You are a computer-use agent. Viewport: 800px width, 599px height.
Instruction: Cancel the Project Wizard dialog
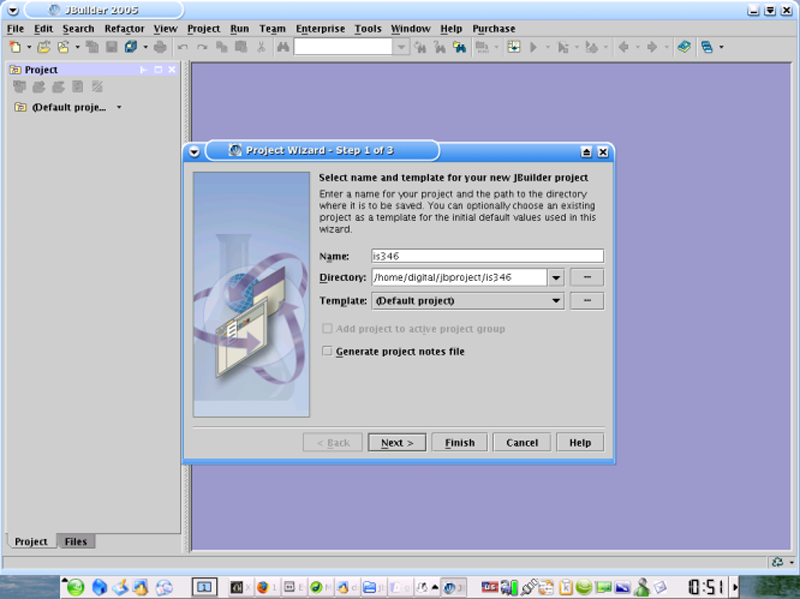522,442
